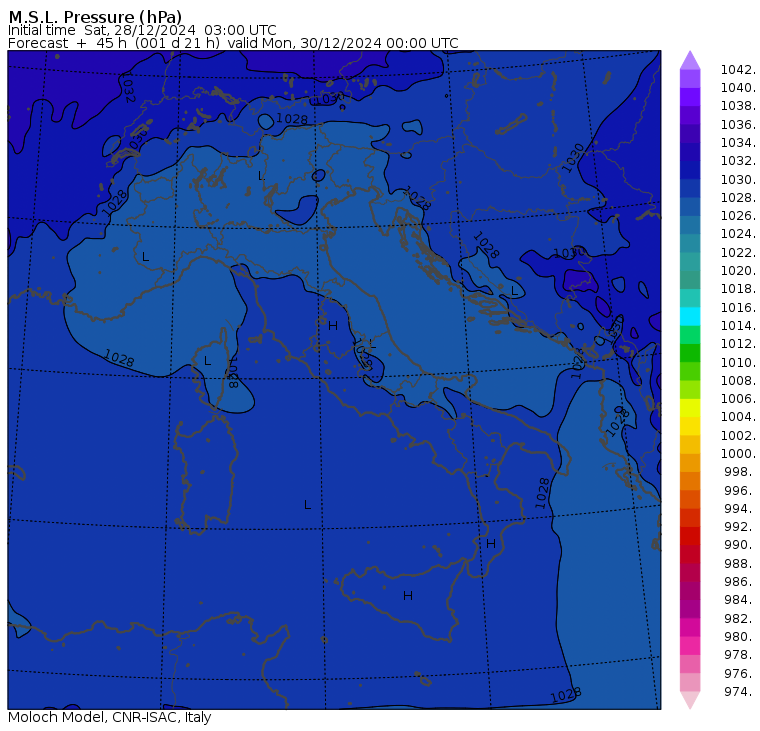Screen dimensions: 760x731
Task: Click the 1028 contour label at the bottom edge
Action: click(x=566, y=695)
